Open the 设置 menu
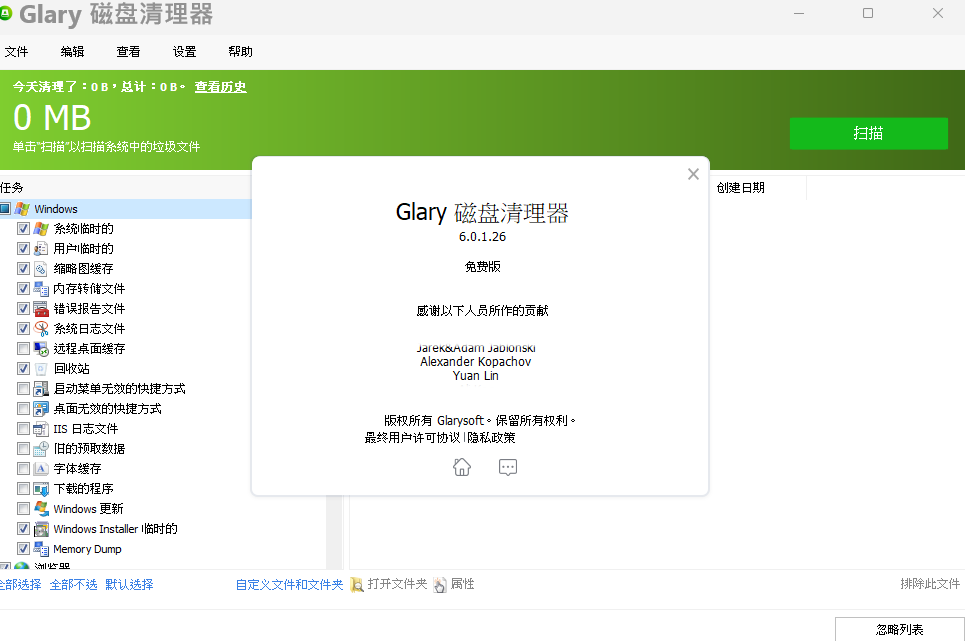The width and height of the screenshot is (965, 641). 185,52
